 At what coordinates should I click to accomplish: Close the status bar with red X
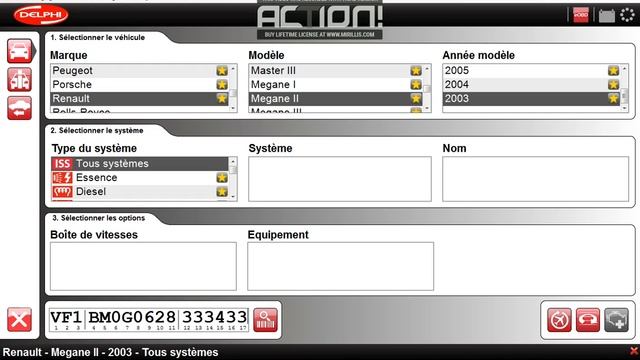click(x=634, y=351)
